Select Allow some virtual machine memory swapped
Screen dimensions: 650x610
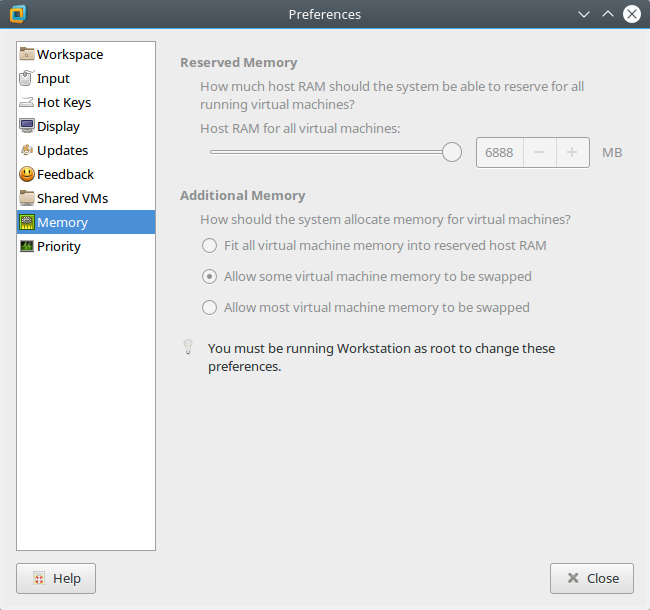point(209,276)
